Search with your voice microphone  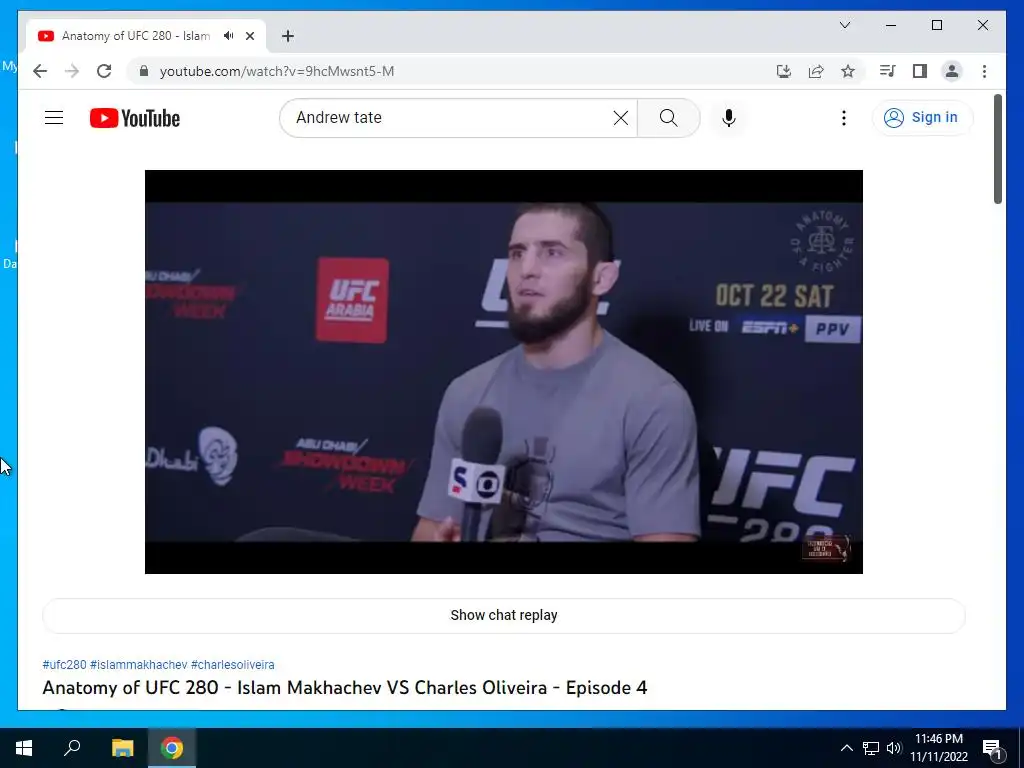coord(729,118)
